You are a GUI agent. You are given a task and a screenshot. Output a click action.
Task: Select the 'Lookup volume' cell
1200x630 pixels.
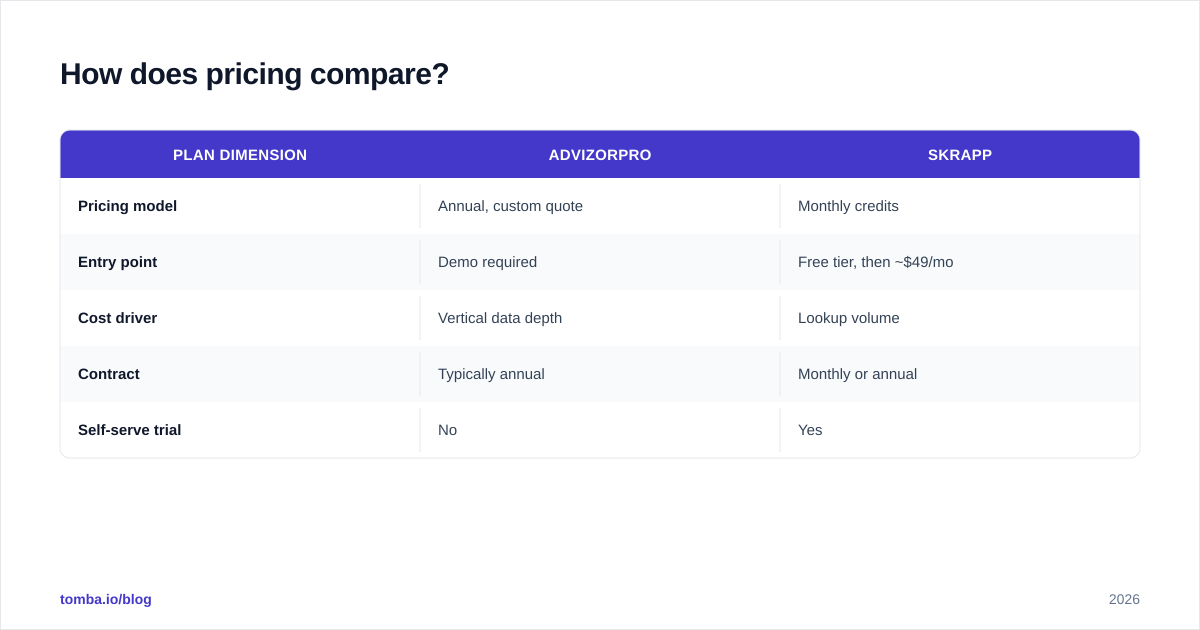coord(848,318)
